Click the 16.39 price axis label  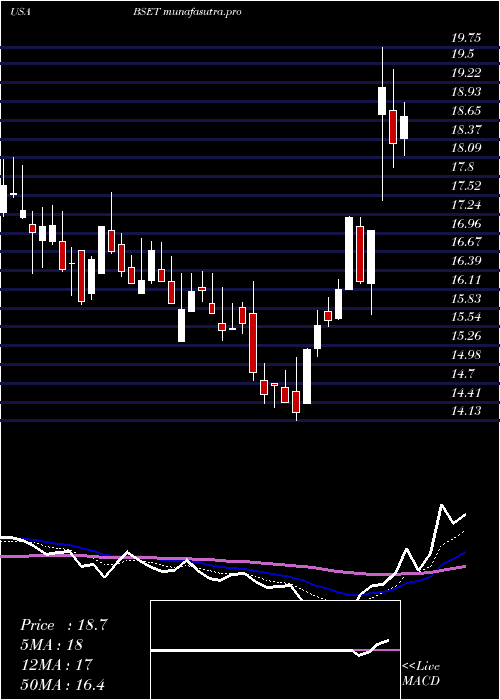click(x=466, y=260)
